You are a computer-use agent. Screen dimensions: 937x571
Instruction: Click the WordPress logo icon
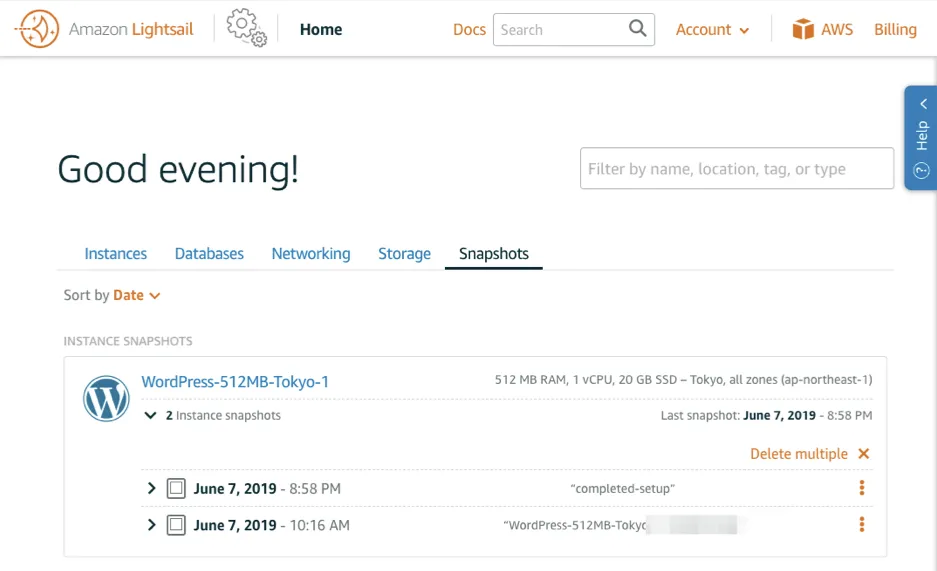[x=106, y=398]
